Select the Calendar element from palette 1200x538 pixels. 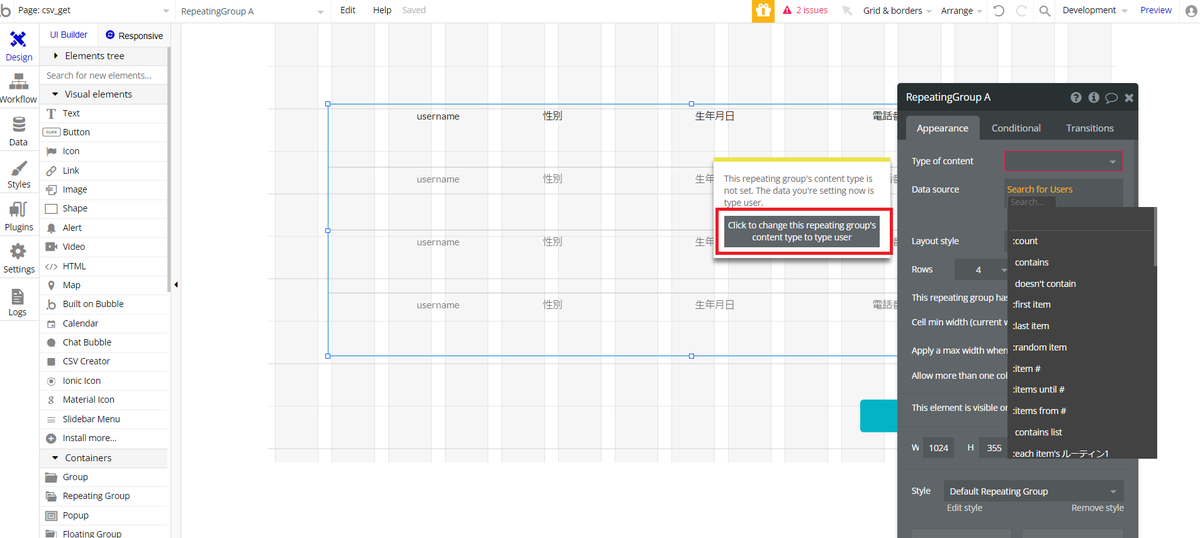[105, 323]
